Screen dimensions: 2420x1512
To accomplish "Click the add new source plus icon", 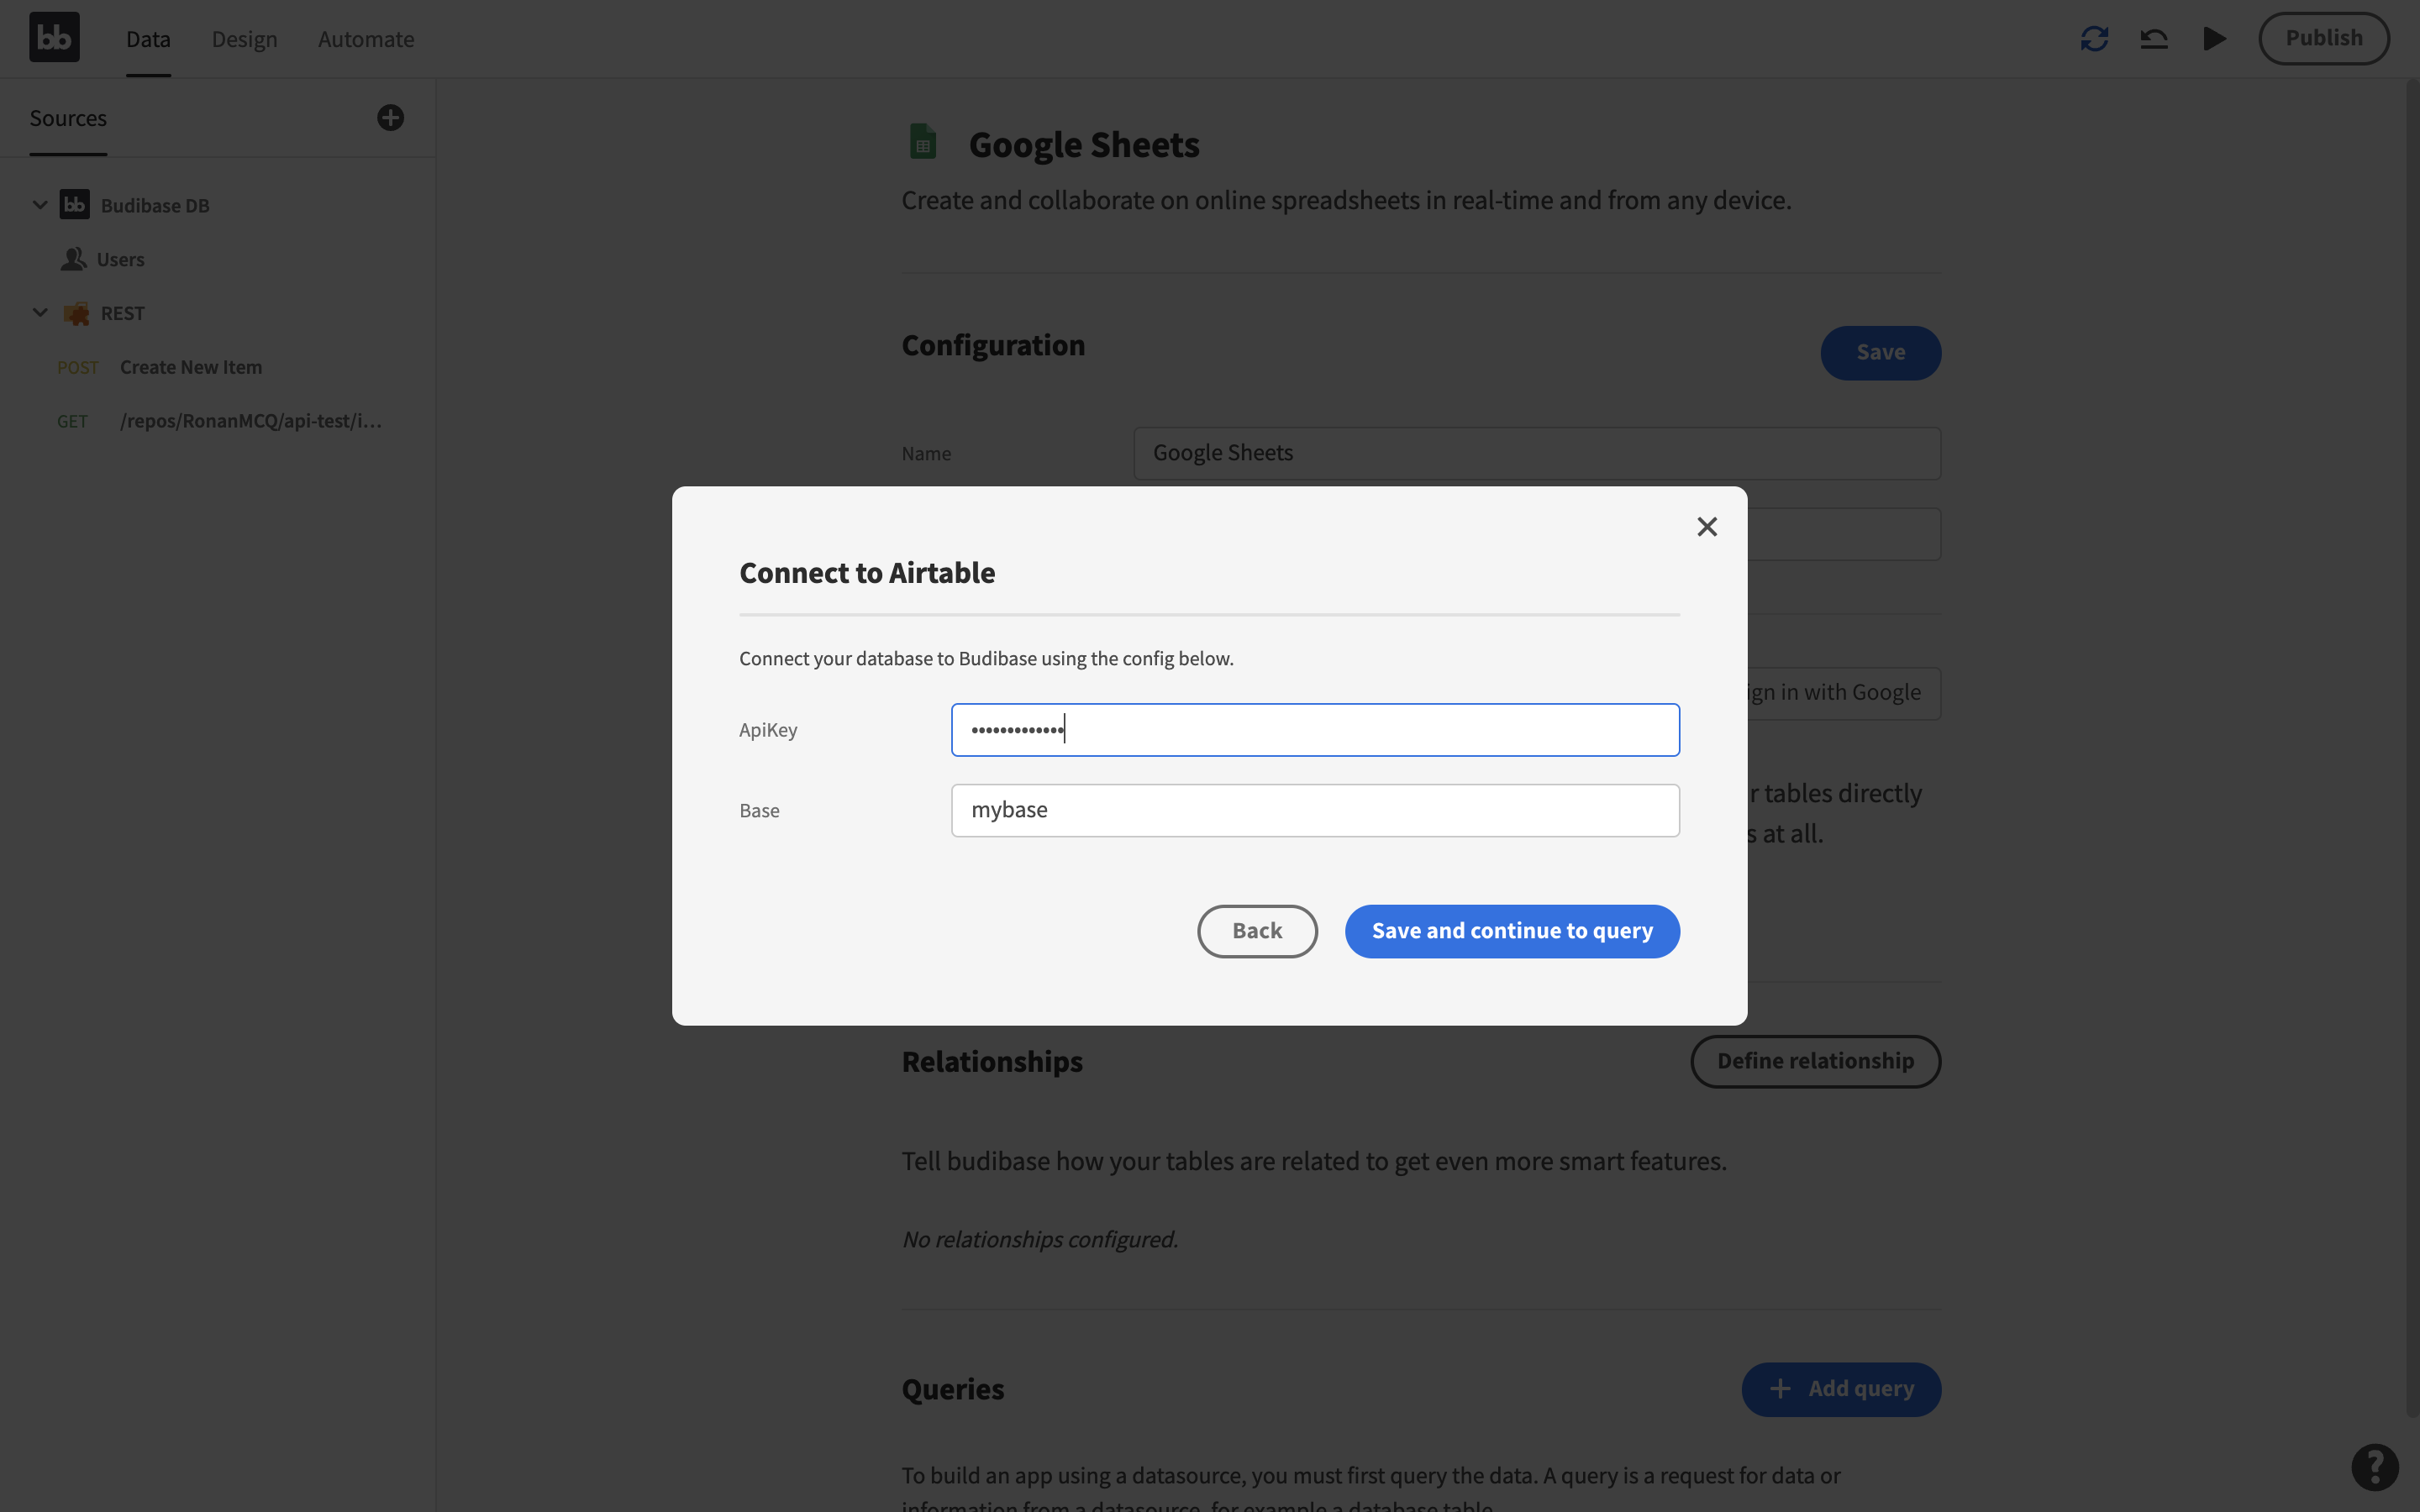I will pyautogui.click(x=390, y=117).
